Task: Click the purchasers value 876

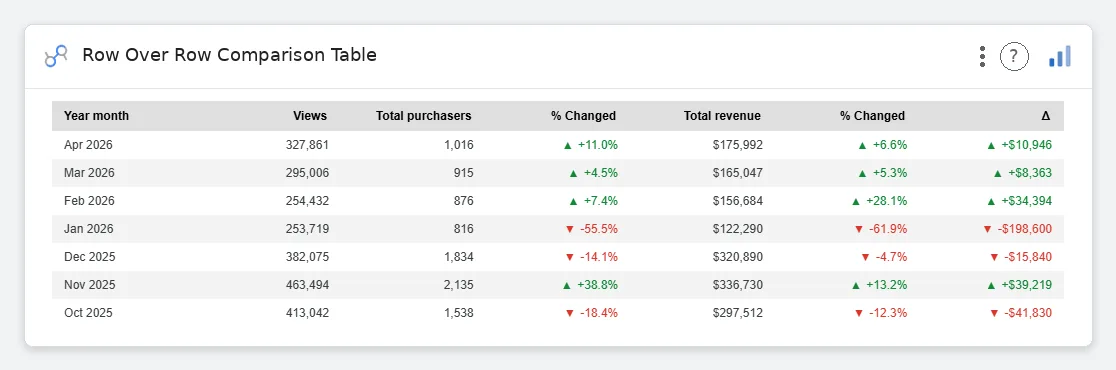Action: coord(463,201)
